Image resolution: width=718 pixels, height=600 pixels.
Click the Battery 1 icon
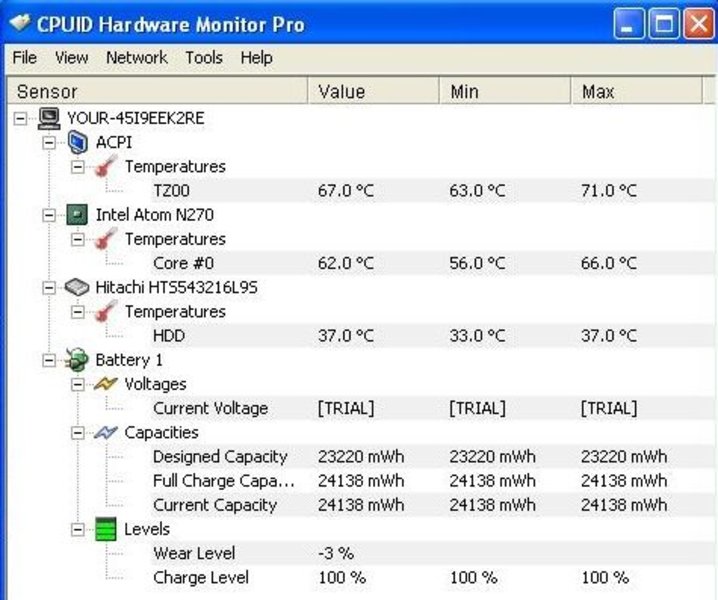[x=76, y=360]
